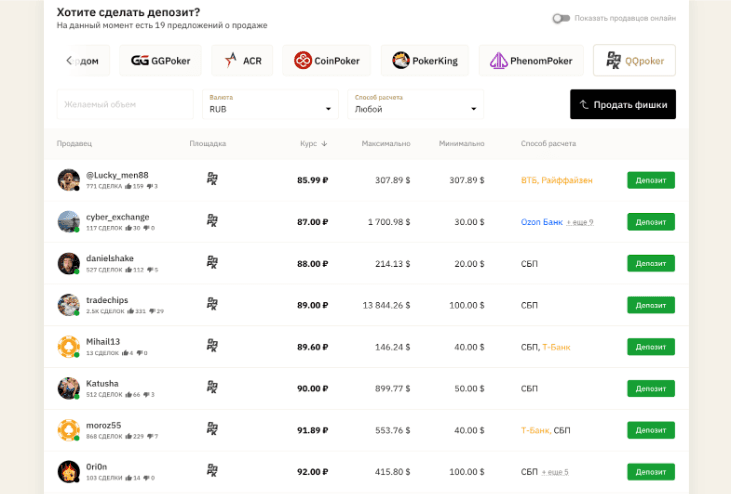Screen dimensions: 731x494
Task: Select the ACR room tab
Action: pos(242,61)
